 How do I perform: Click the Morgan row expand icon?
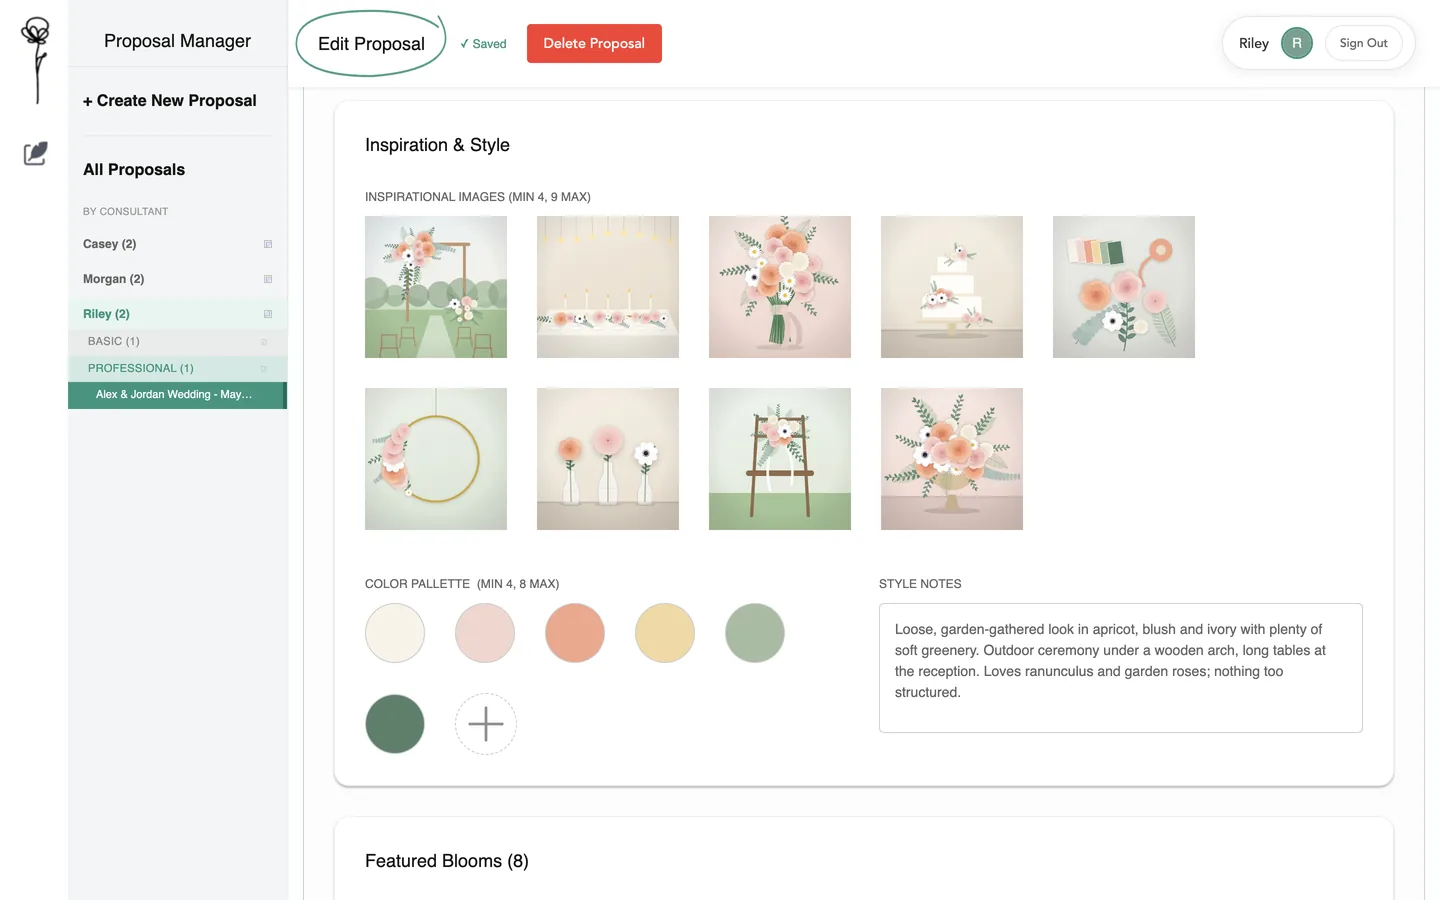pyautogui.click(x=268, y=279)
